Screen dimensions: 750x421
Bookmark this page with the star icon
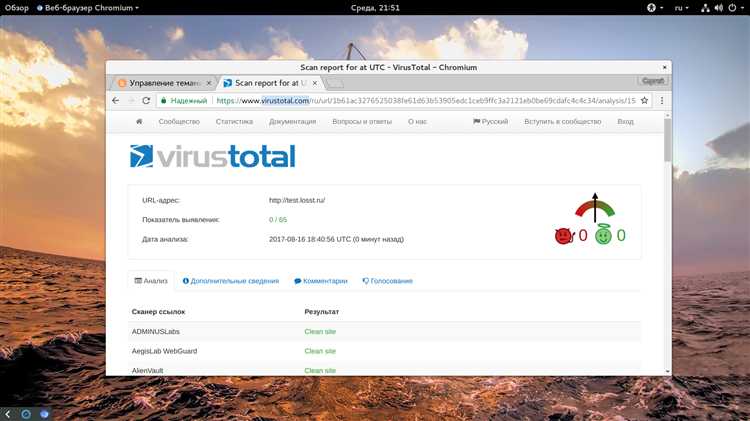click(644, 100)
